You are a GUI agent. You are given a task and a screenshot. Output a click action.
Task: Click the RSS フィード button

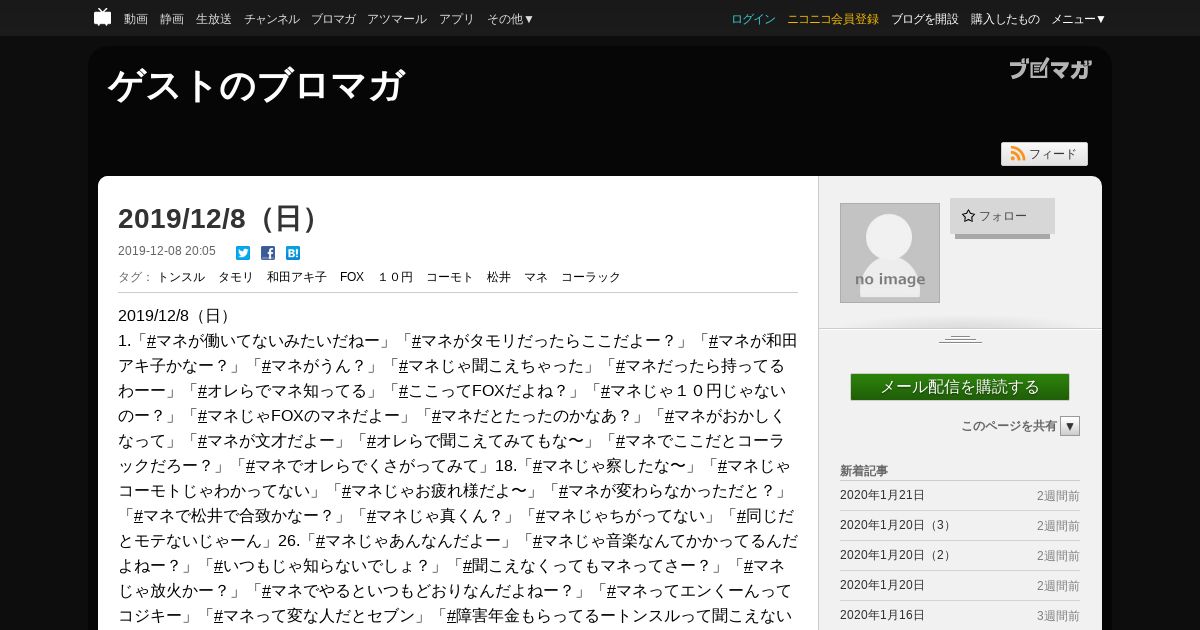1044,154
